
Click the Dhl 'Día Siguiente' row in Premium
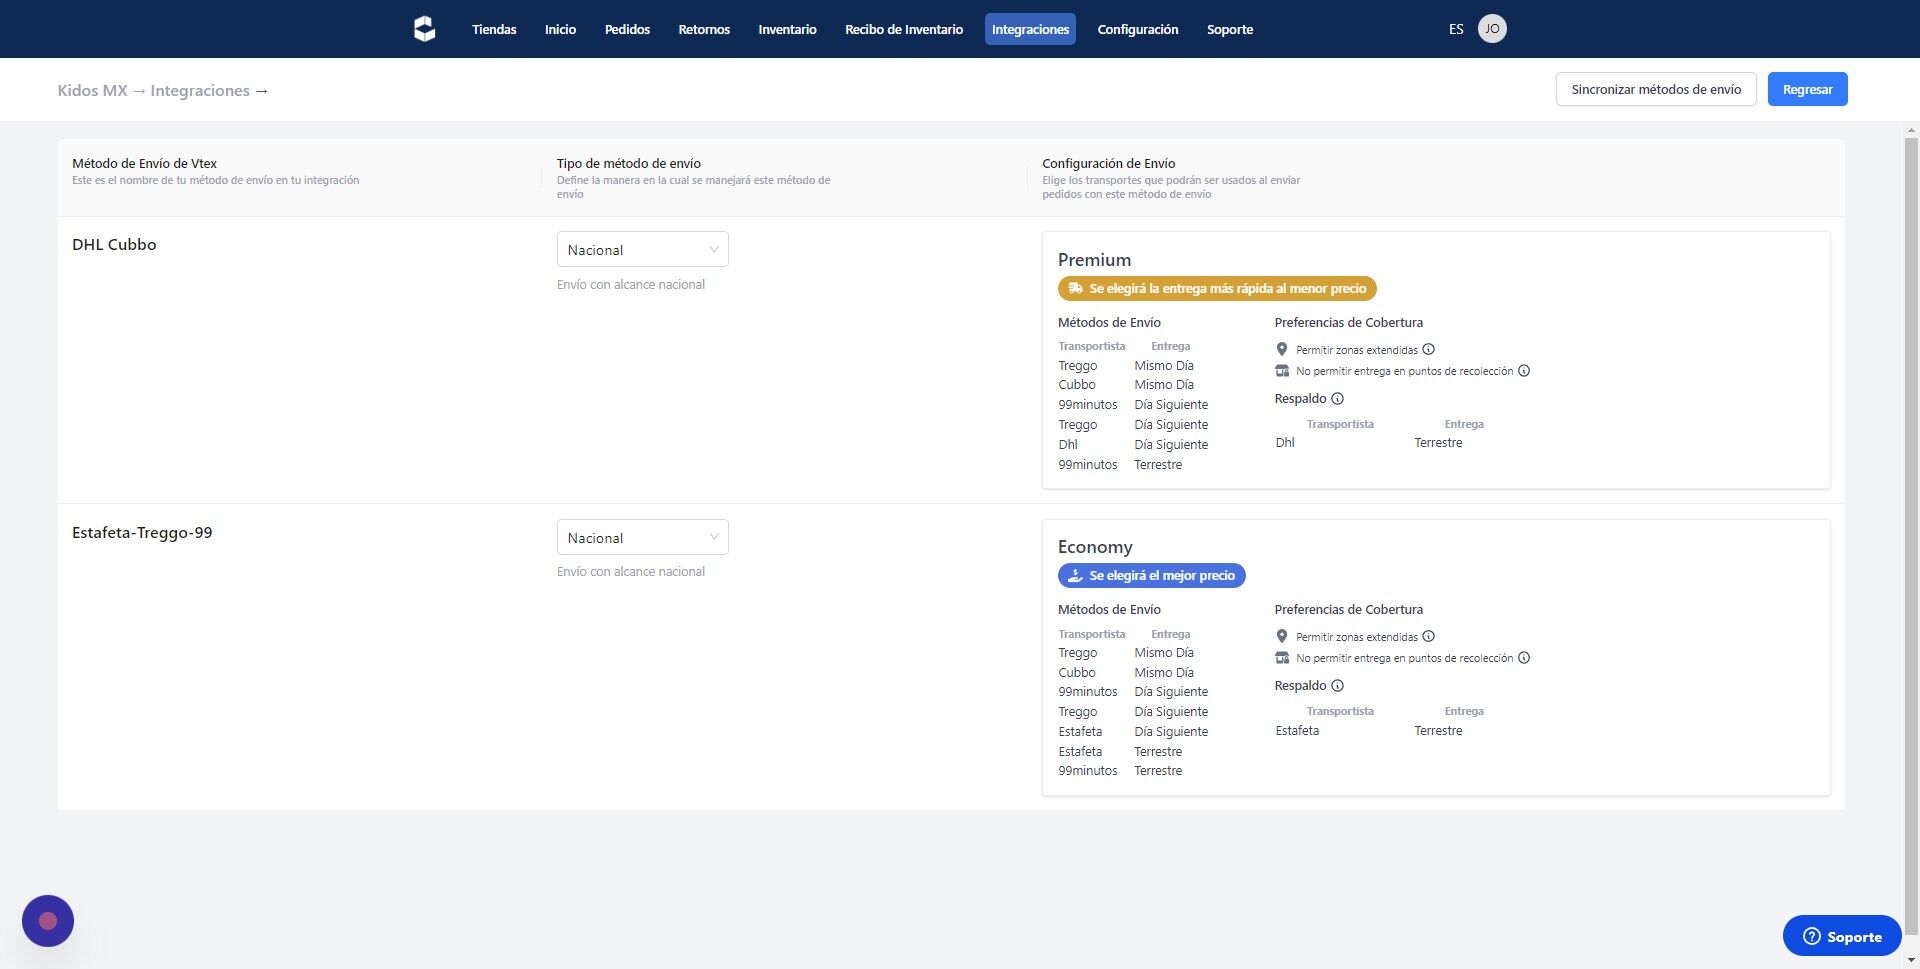click(1133, 445)
